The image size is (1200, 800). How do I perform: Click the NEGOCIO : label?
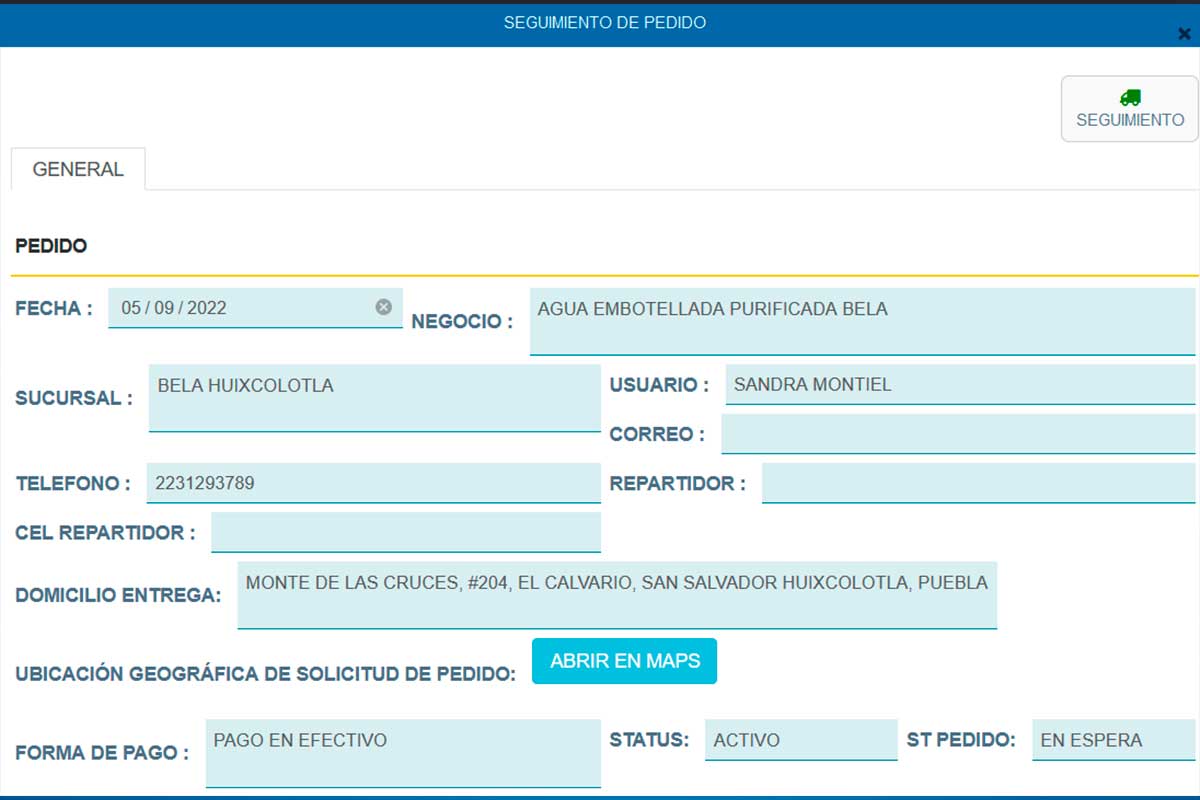(462, 322)
